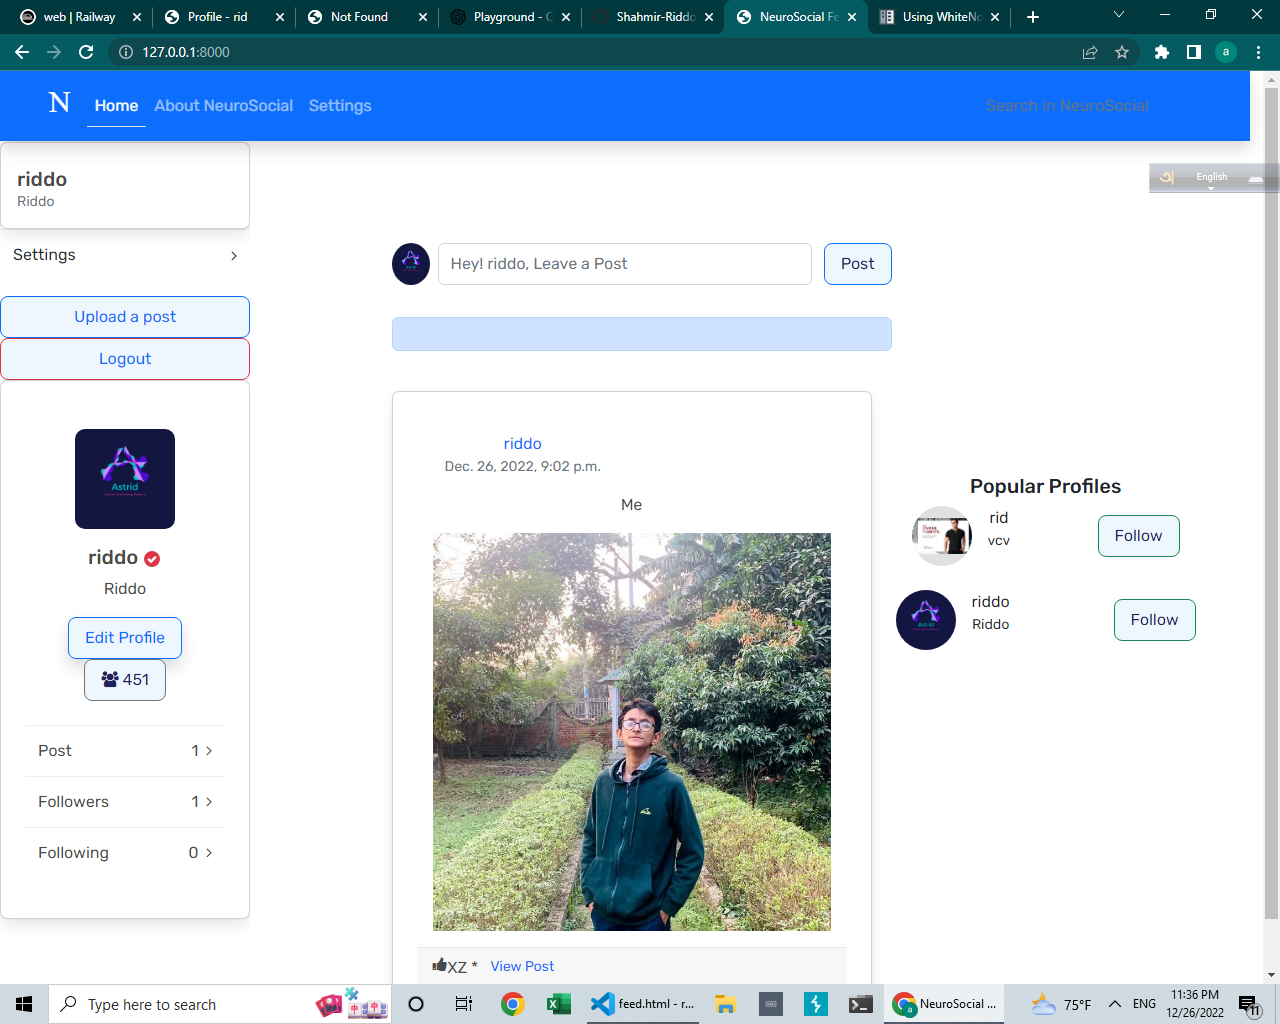
Task: Open the Chrome profile avatar
Action: tap(1226, 52)
